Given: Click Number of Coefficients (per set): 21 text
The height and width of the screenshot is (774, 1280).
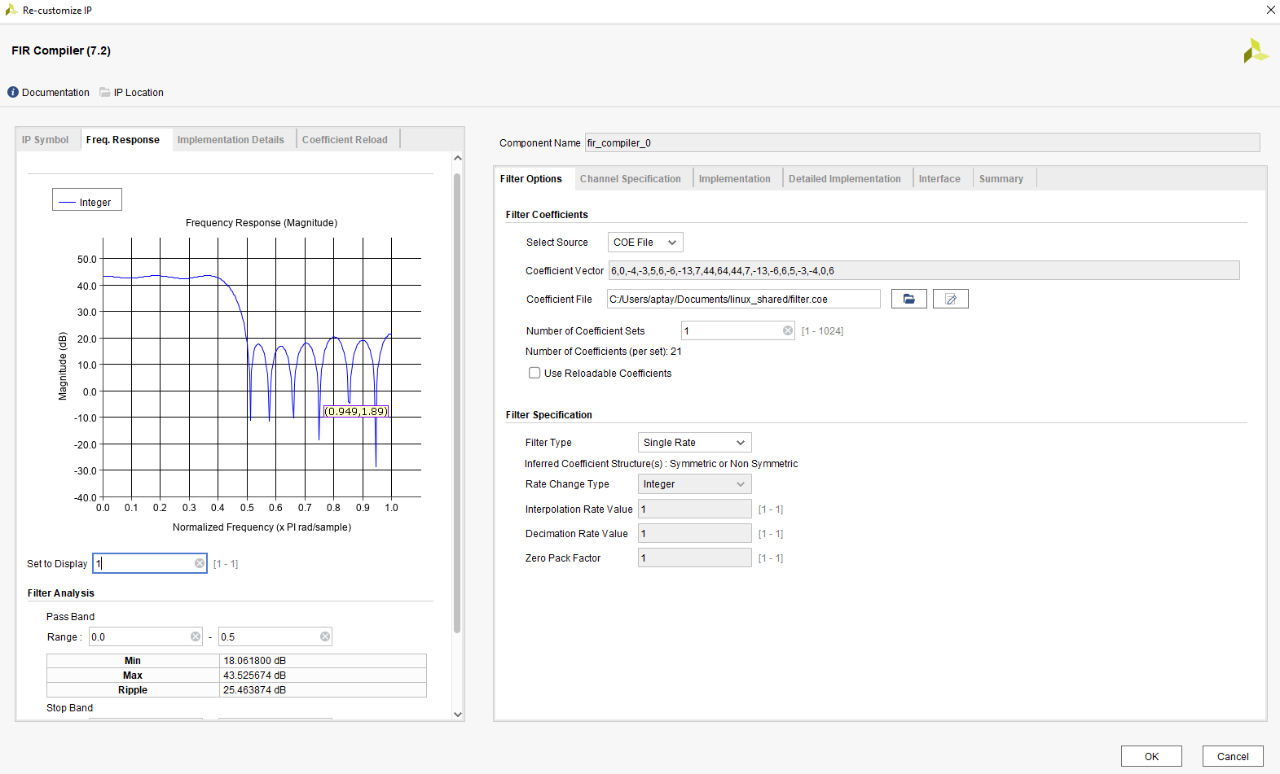Looking at the screenshot, I should pos(604,351).
